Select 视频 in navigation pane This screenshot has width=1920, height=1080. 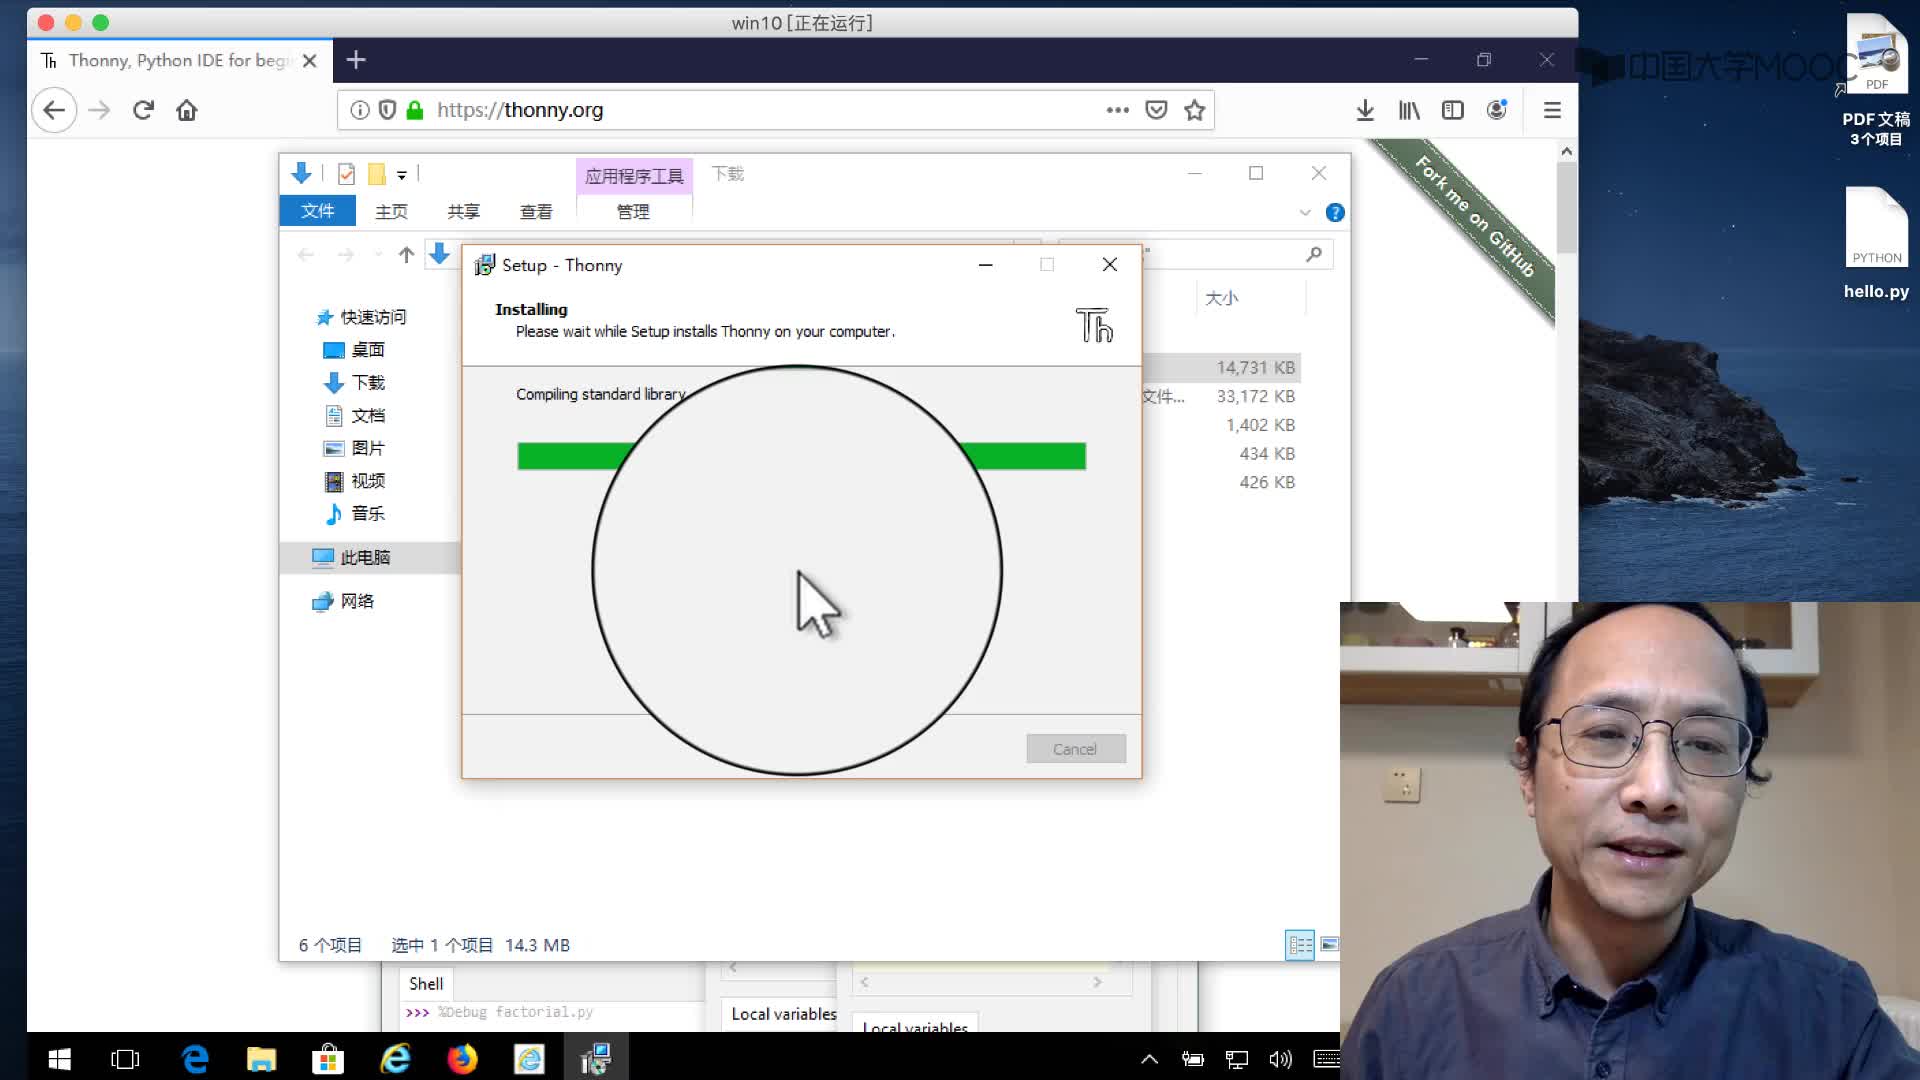tap(354, 481)
